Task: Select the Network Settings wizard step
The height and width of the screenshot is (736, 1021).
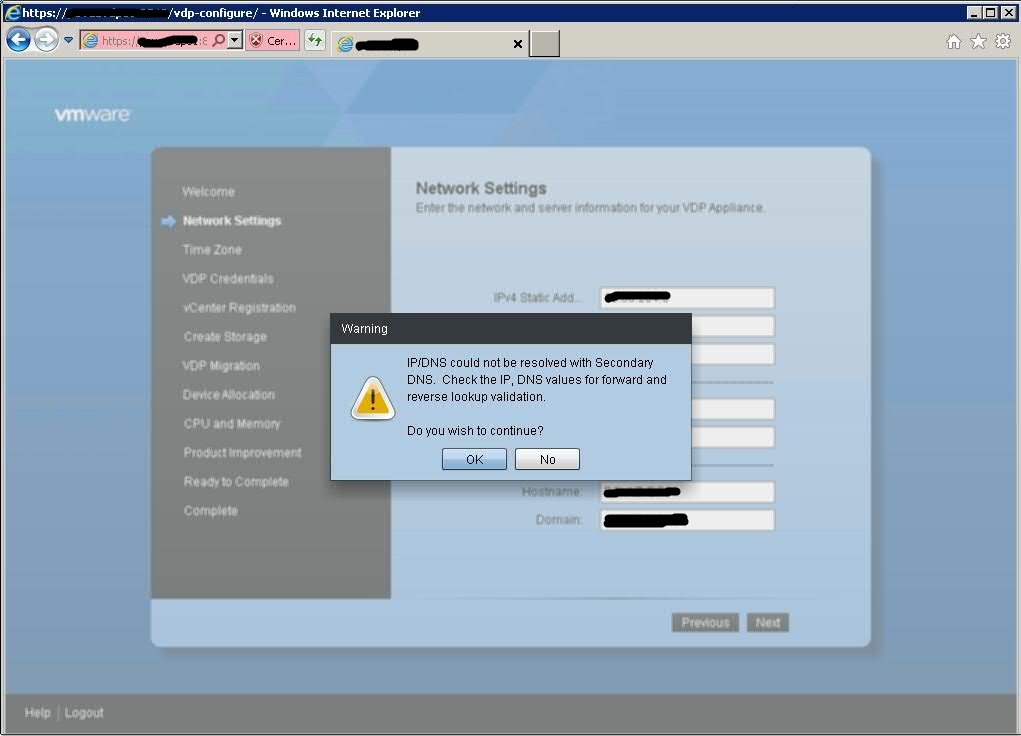Action: (232, 221)
